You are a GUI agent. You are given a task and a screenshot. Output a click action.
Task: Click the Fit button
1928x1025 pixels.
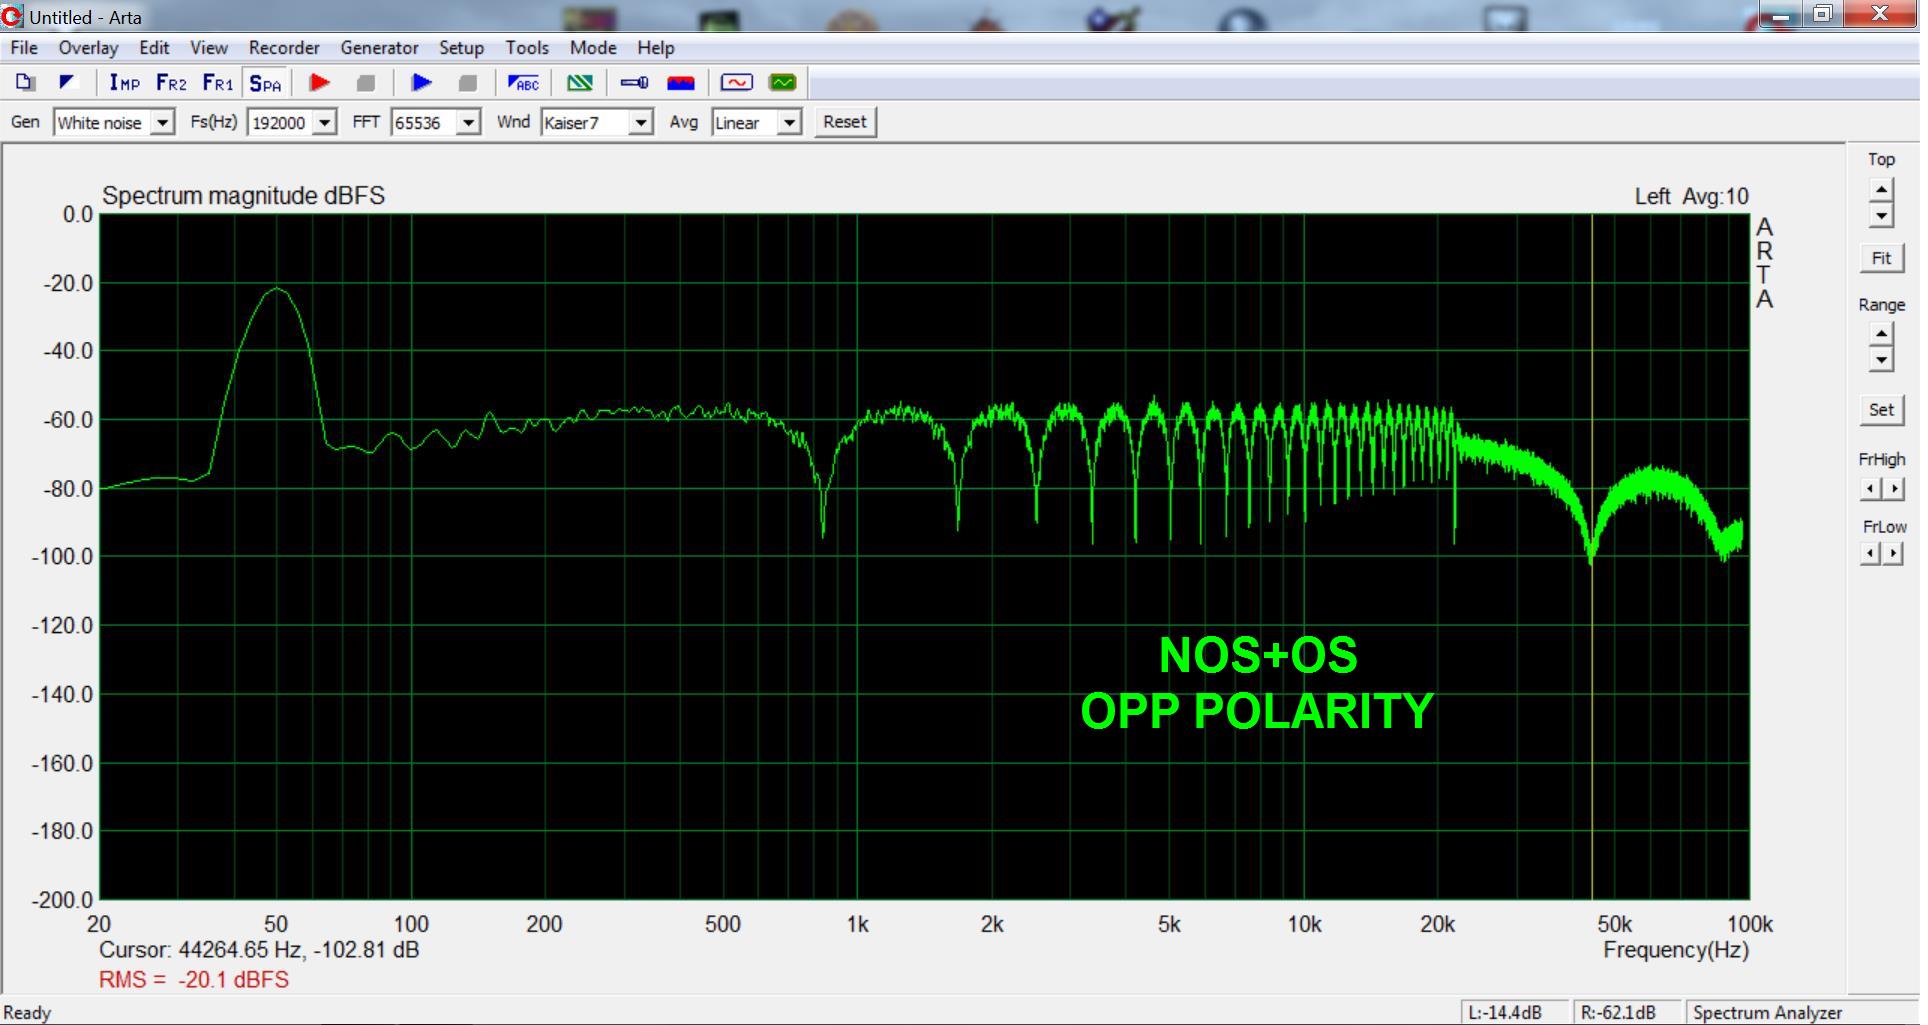point(1881,258)
